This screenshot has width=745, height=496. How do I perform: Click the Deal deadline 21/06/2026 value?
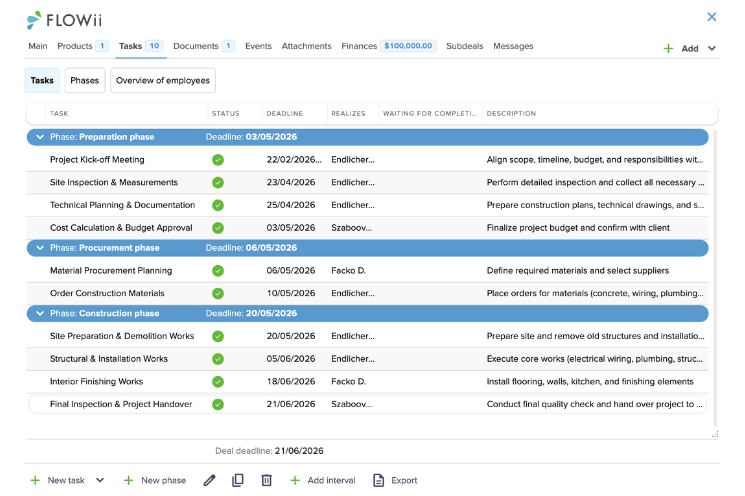(x=299, y=451)
